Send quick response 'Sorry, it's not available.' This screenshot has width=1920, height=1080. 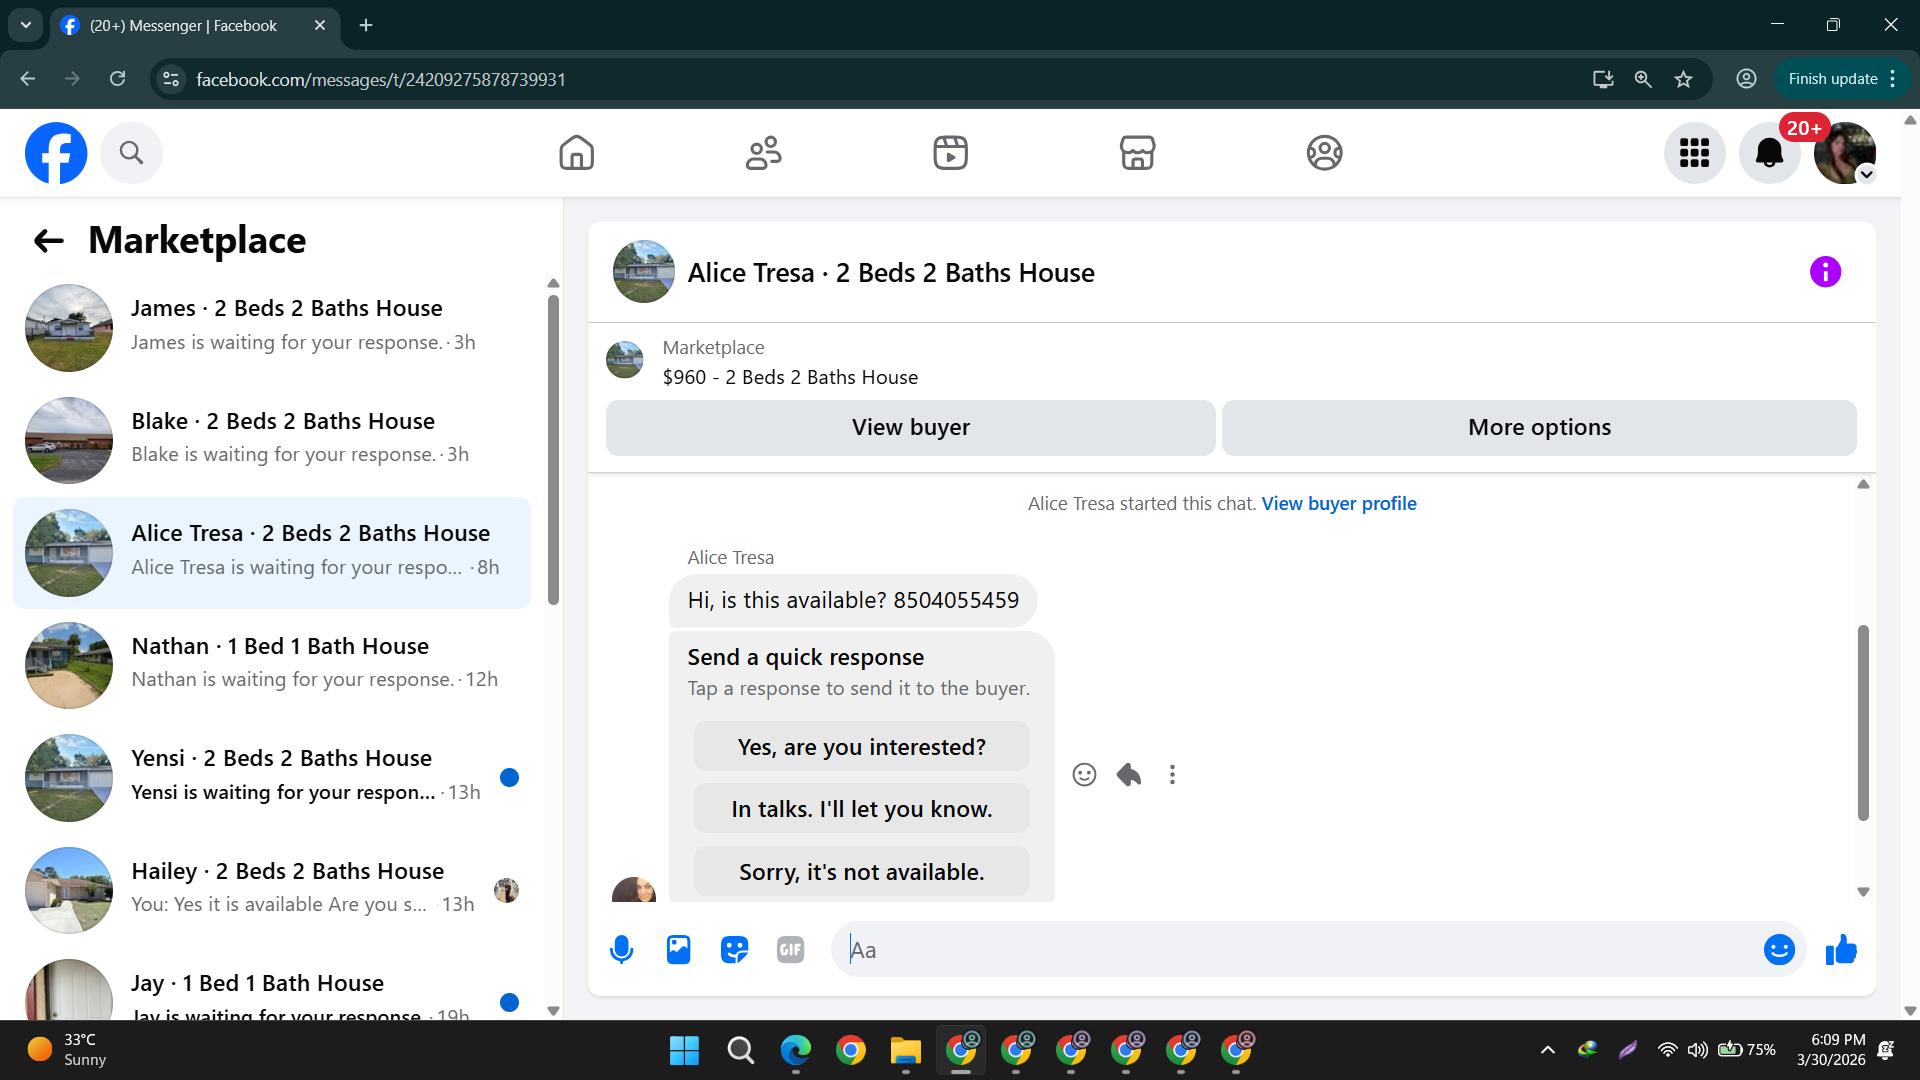pos(861,872)
